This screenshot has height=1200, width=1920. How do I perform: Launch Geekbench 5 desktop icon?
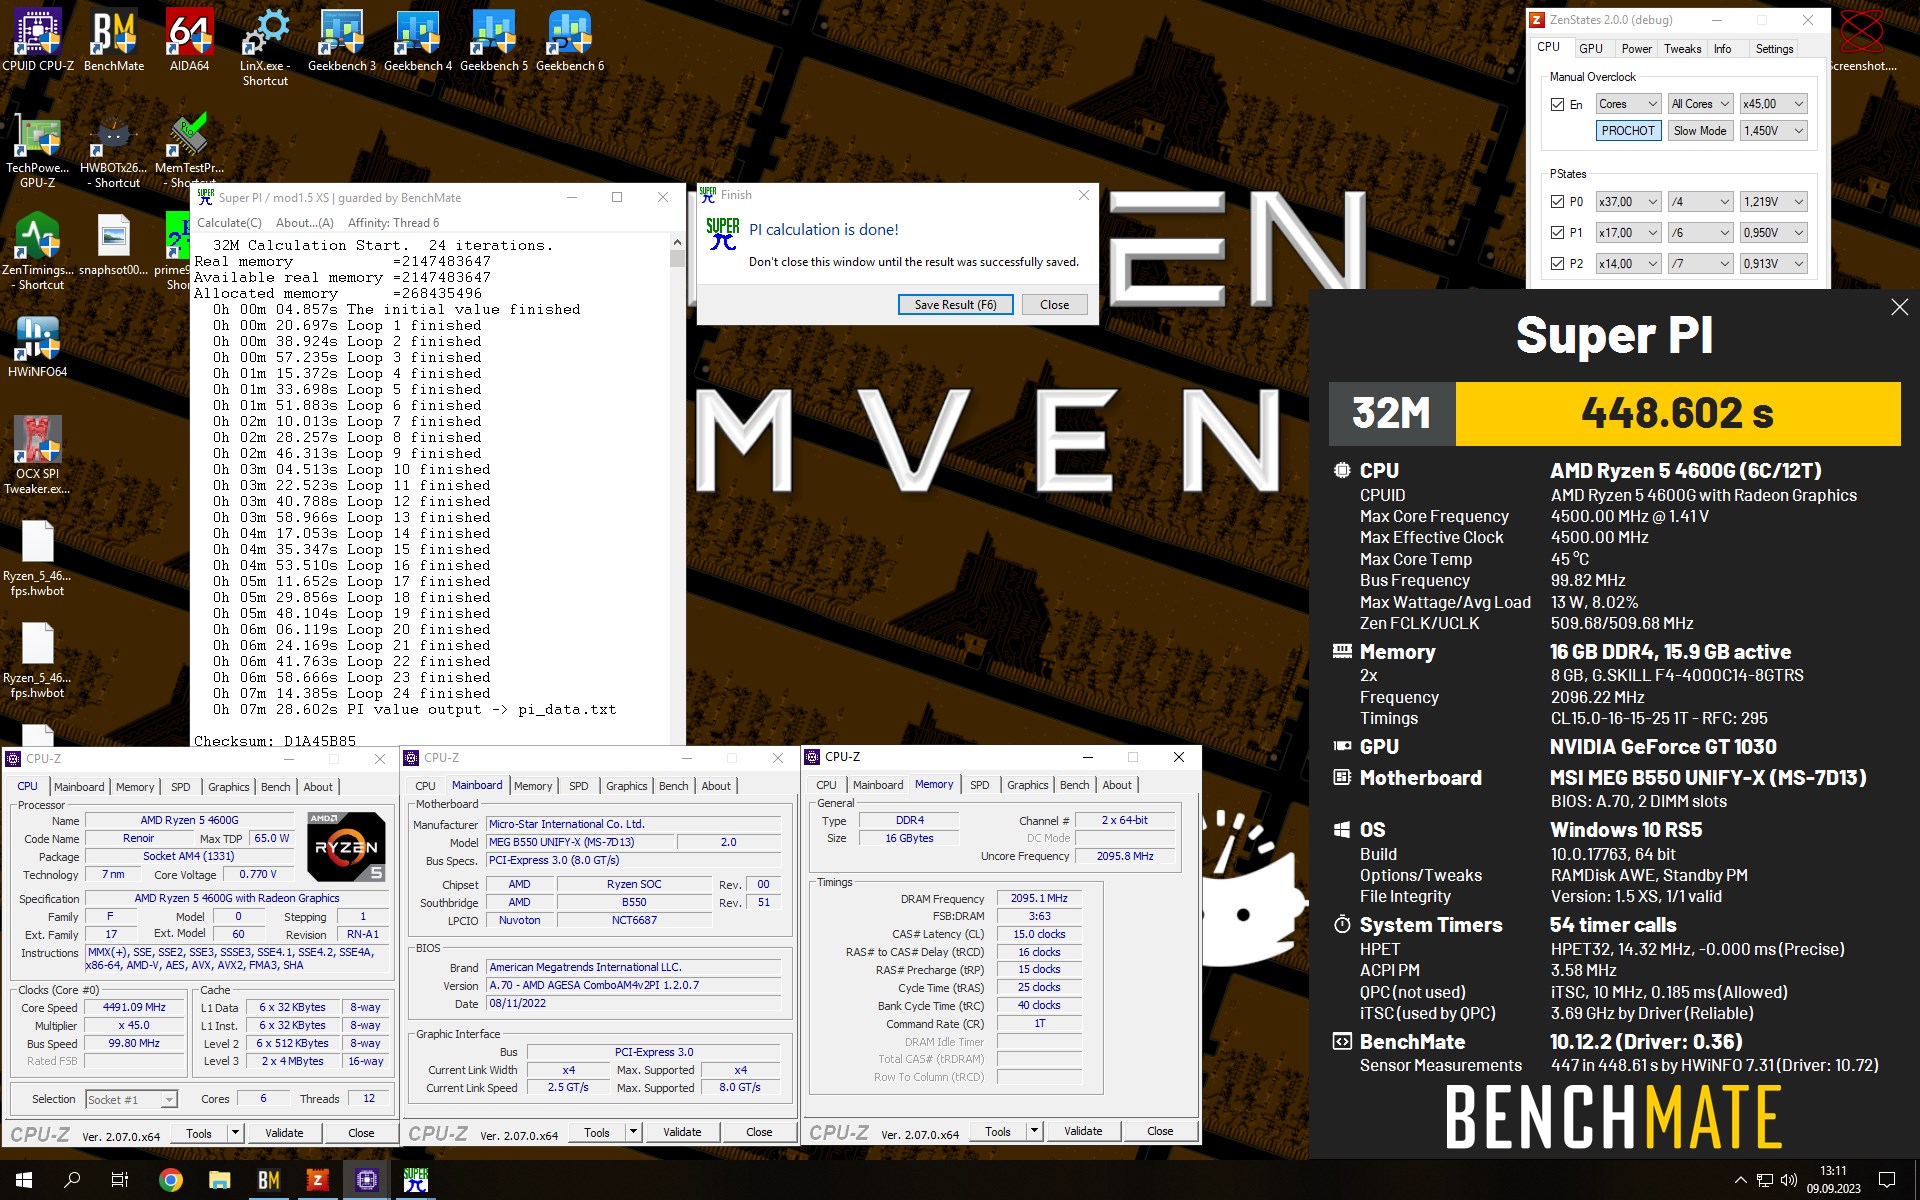tap(494, 41)
